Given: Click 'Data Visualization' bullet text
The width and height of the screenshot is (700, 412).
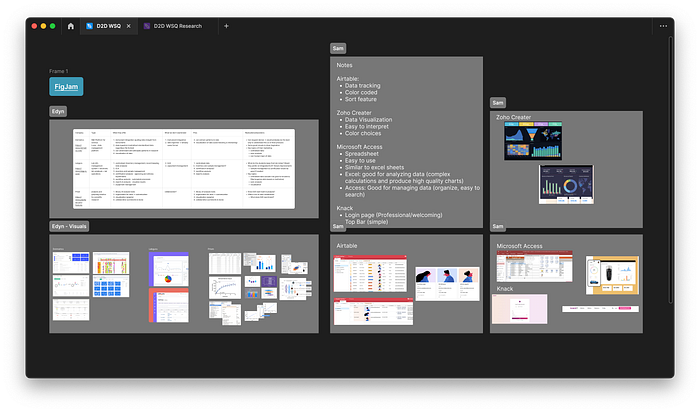Looking at the screenshot, I should 368,120.
